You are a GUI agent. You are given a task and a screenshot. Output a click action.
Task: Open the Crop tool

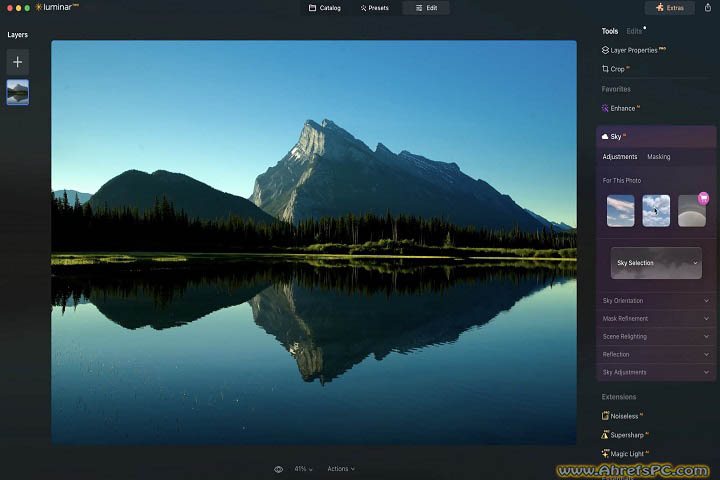(x=615, y=69)
